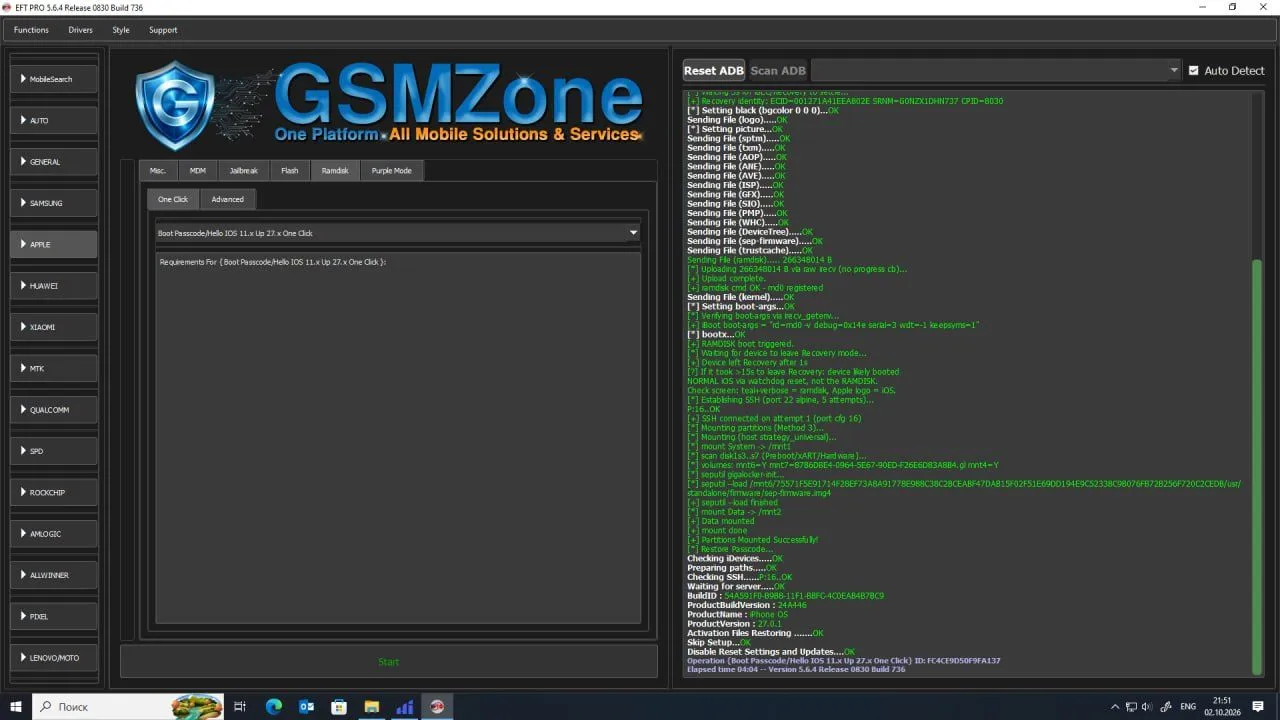
Task: Launch Microsoft Edge from the taskbar
Action: [x=274, y=706]
